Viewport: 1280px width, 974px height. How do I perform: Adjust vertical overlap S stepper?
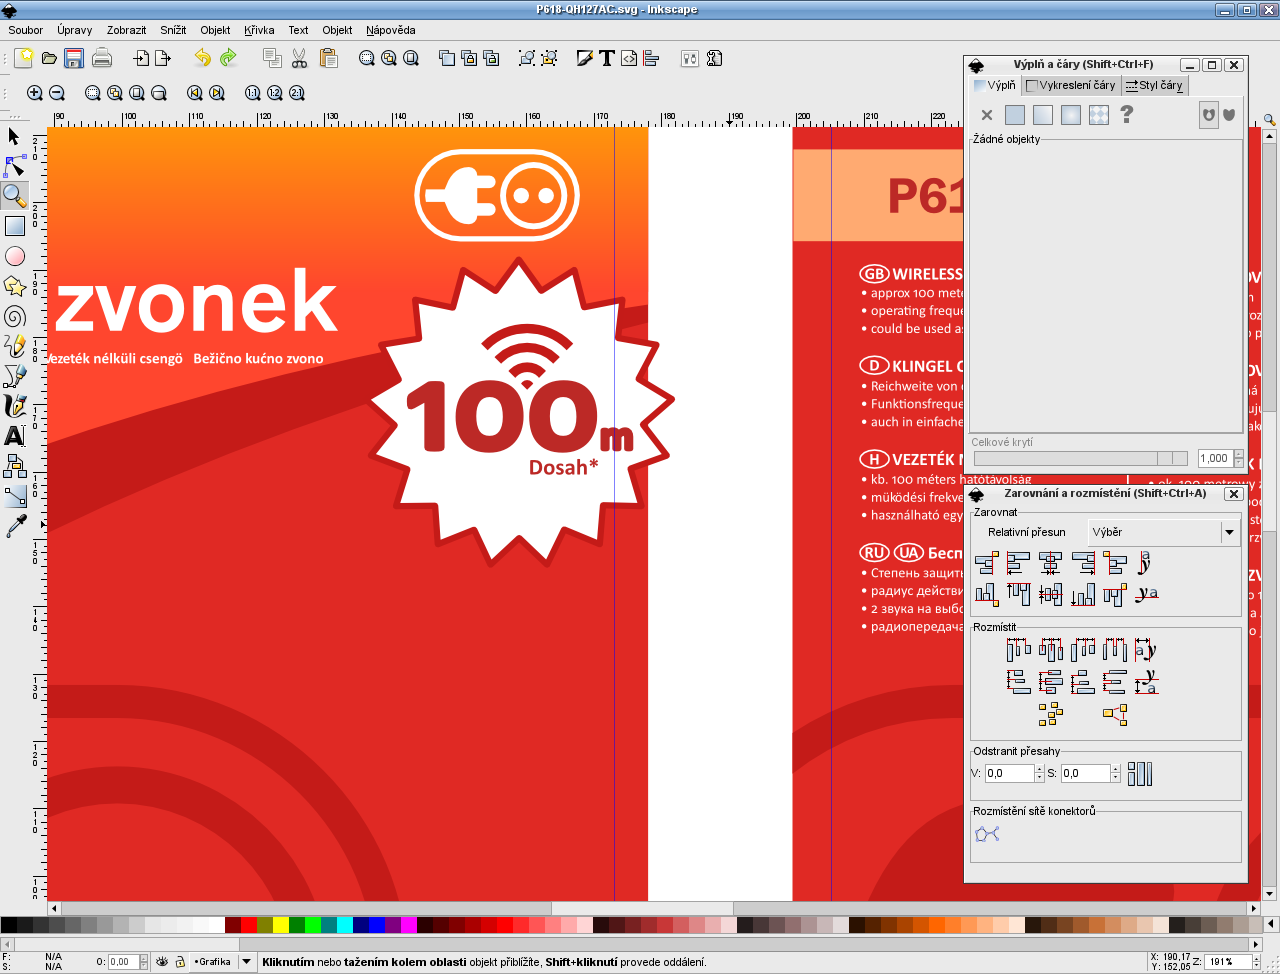tap(1116, 773)
